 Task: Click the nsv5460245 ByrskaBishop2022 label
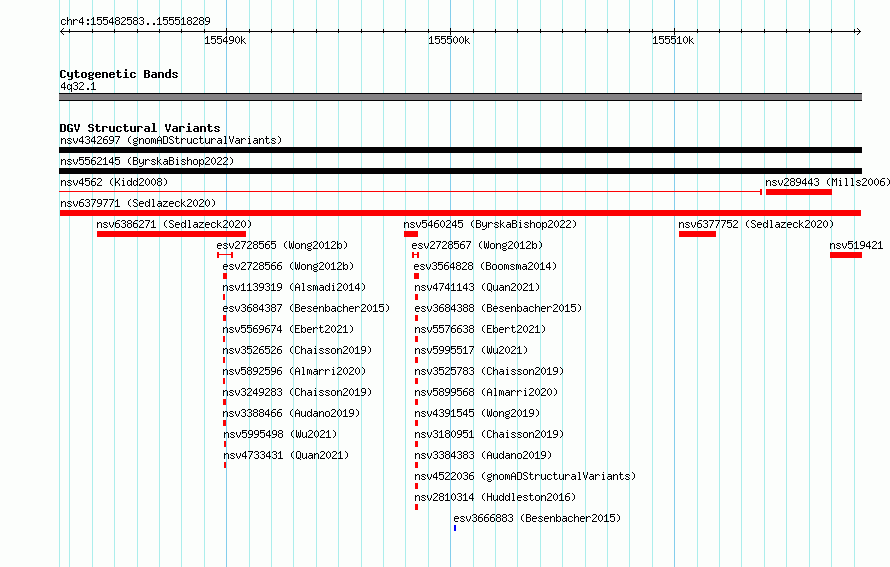tap(490, 224)
